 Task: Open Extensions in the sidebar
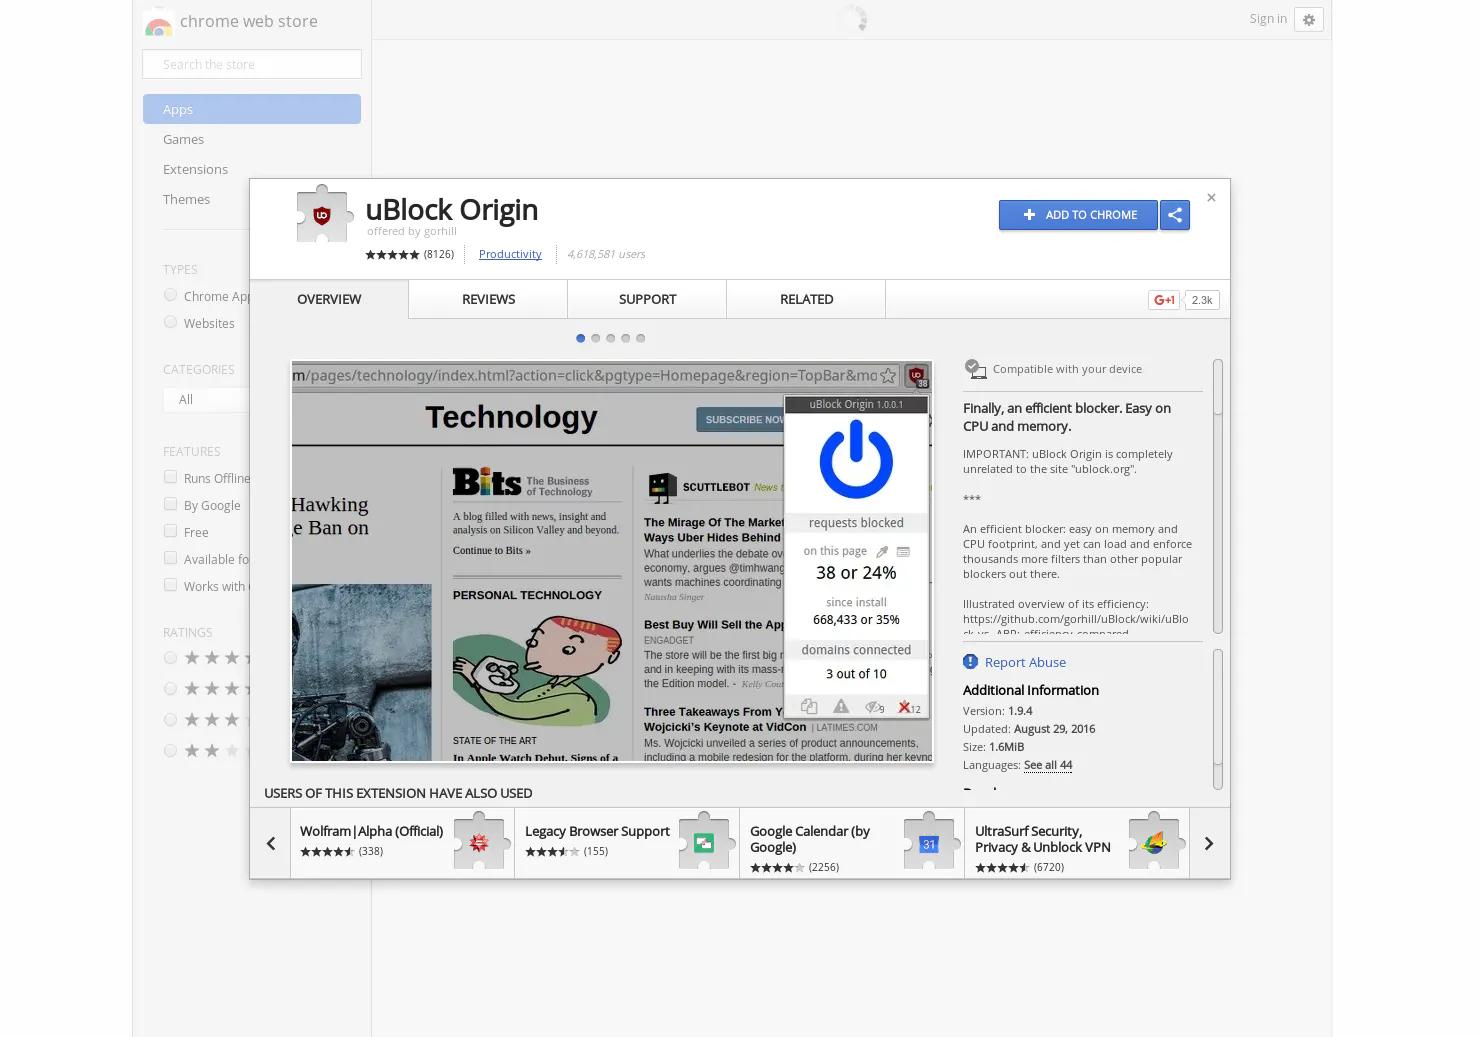pyautogui.click(x=195, y=170)
